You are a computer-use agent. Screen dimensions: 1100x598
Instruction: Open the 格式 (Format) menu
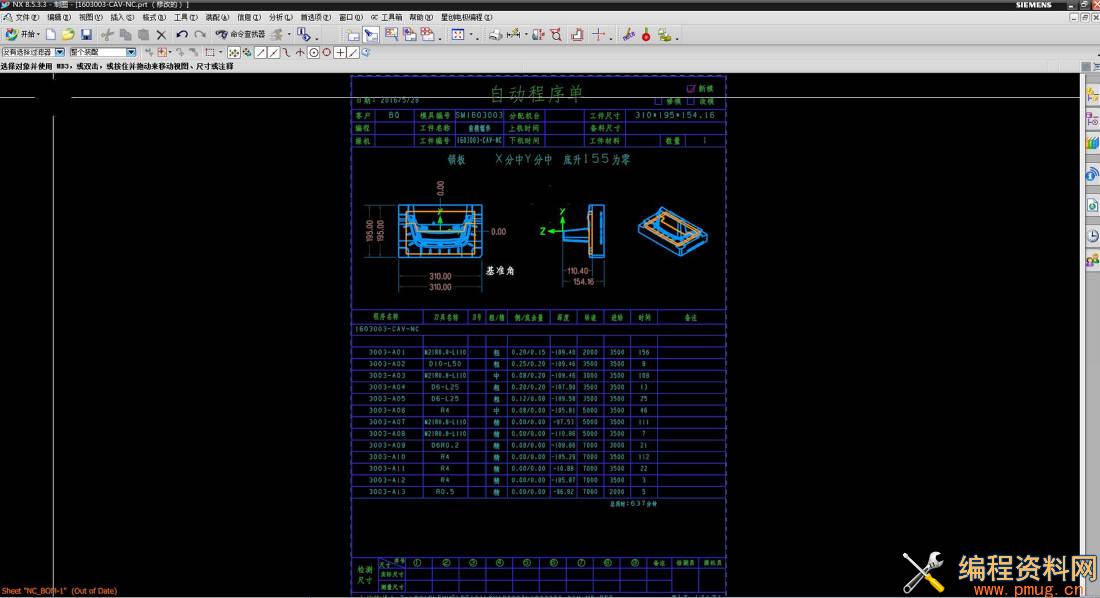click(154, 17)
